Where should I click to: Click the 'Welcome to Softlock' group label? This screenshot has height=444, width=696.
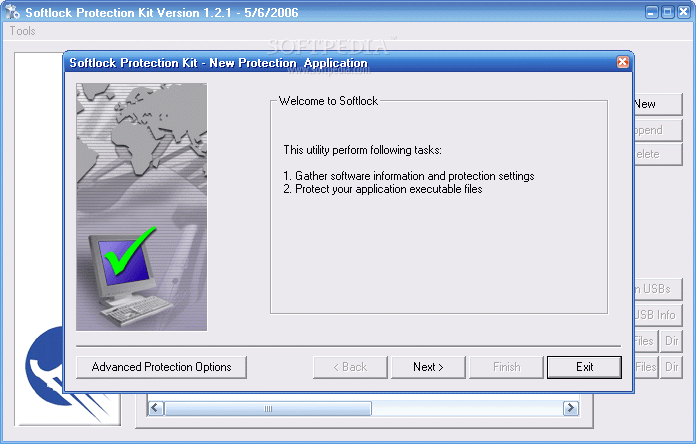pyautogui.click(x=328, y=101)
